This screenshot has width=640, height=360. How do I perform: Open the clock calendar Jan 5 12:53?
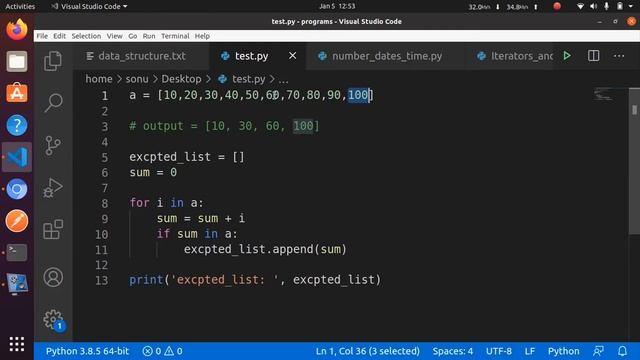pos(337,6)
